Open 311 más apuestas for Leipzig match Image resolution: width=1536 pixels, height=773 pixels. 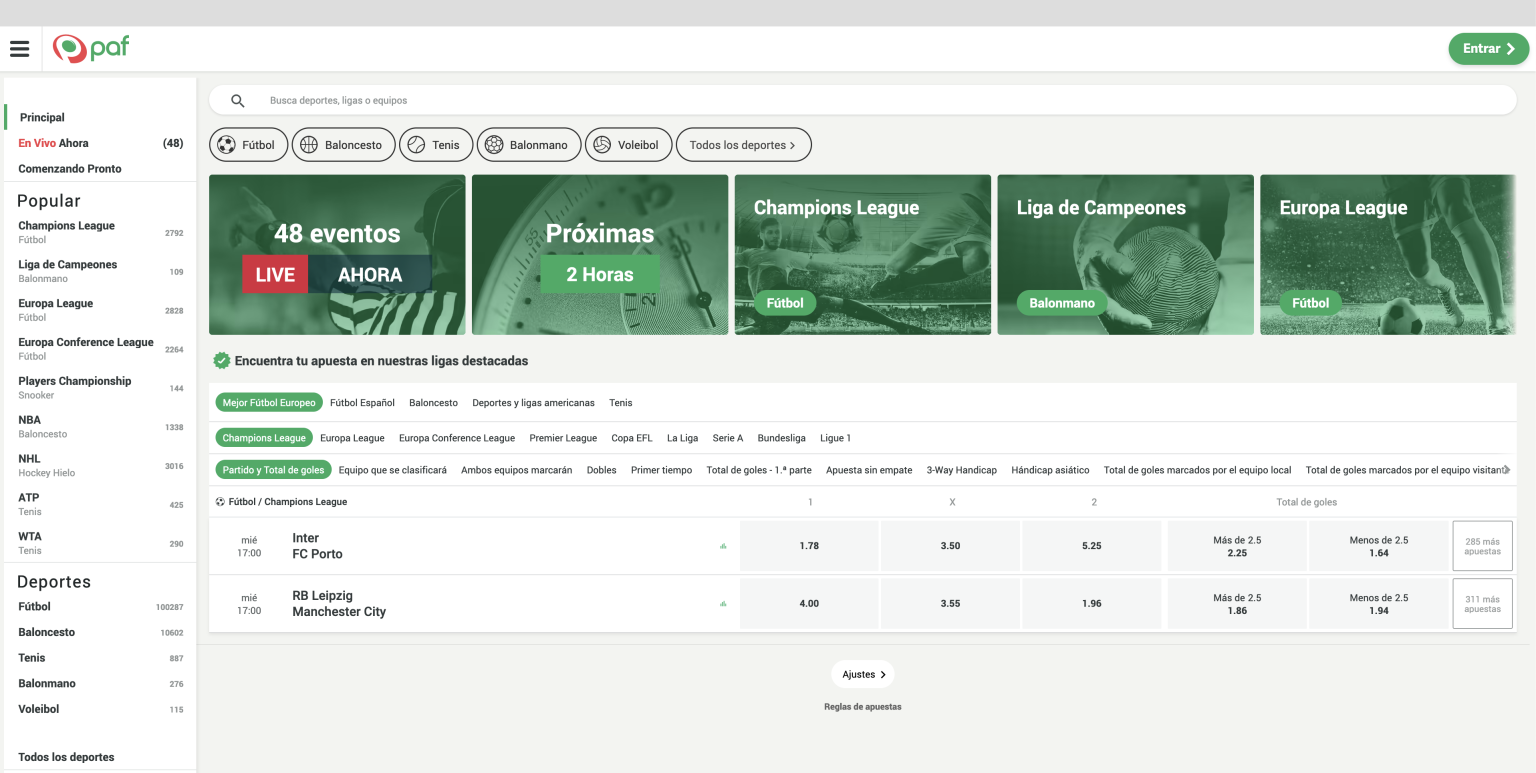tap(1482, 604)
